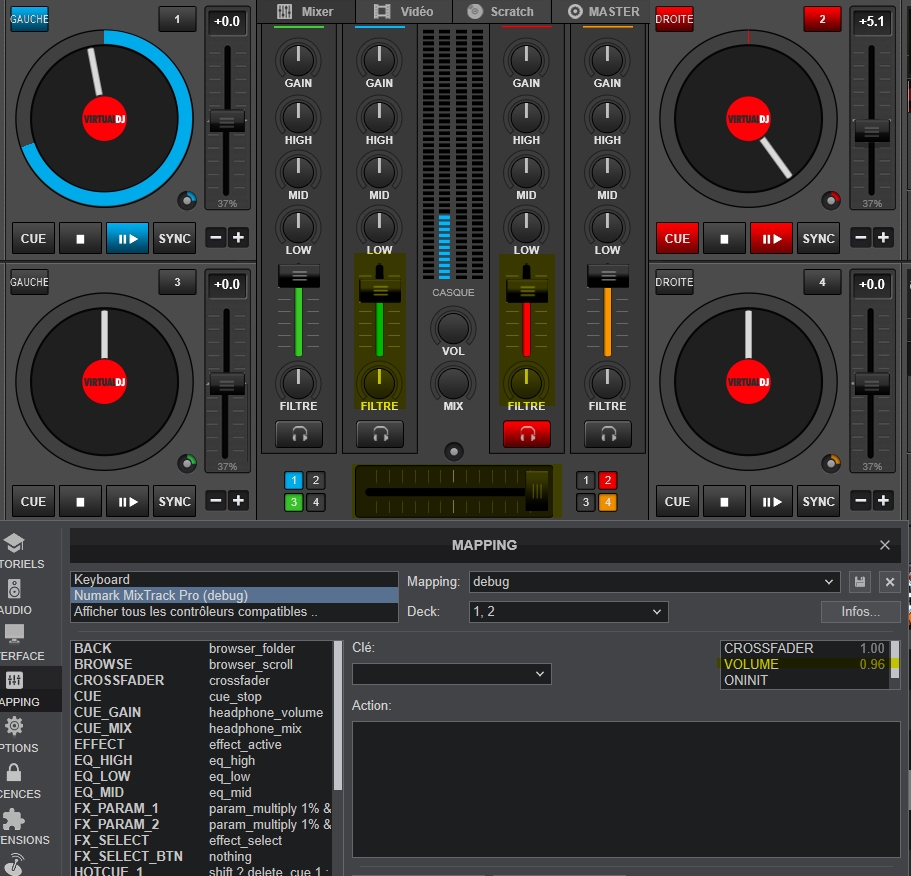
Task: Click the red CUE button on deck 2
Action: coord(677,238)
